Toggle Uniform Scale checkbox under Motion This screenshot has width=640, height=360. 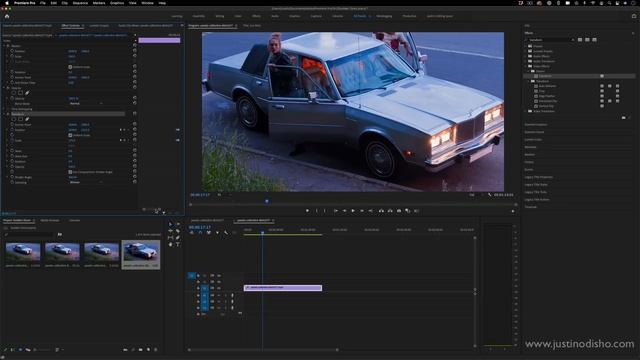tap(70, 67)
